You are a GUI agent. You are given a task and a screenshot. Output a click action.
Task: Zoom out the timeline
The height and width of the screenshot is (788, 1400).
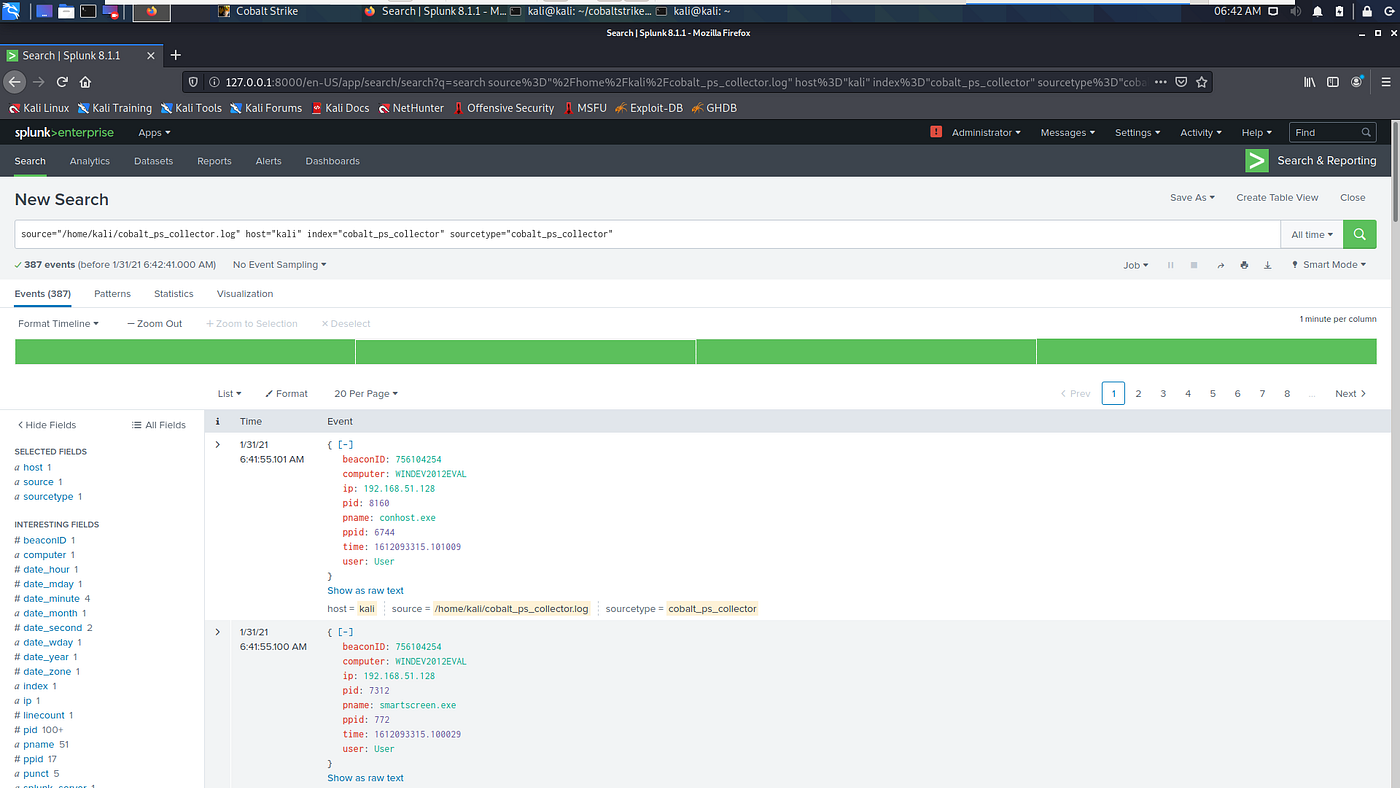[155, 324]
